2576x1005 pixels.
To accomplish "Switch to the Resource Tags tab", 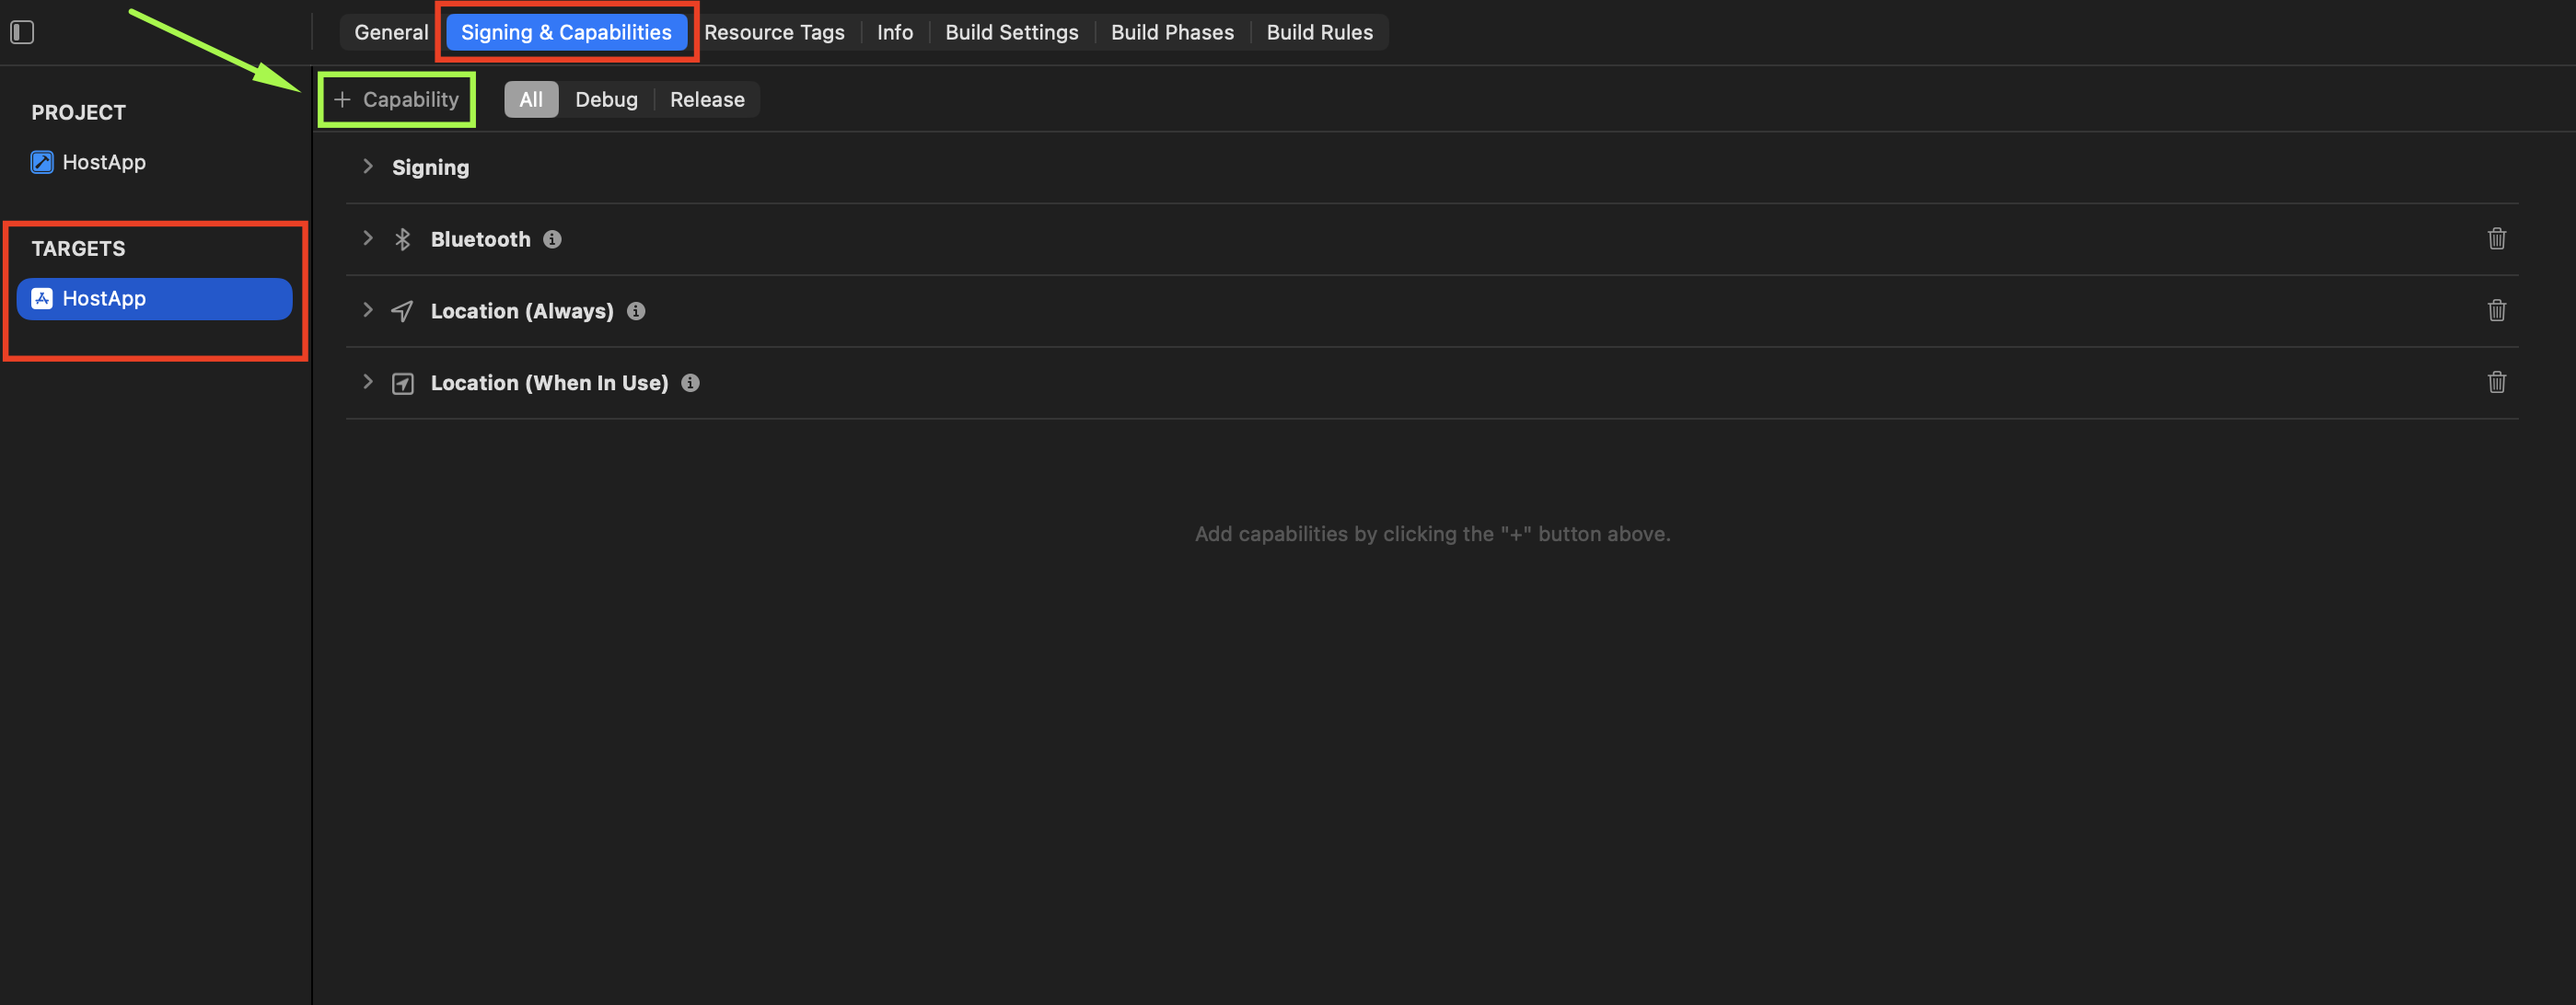I will coord(774,32).
